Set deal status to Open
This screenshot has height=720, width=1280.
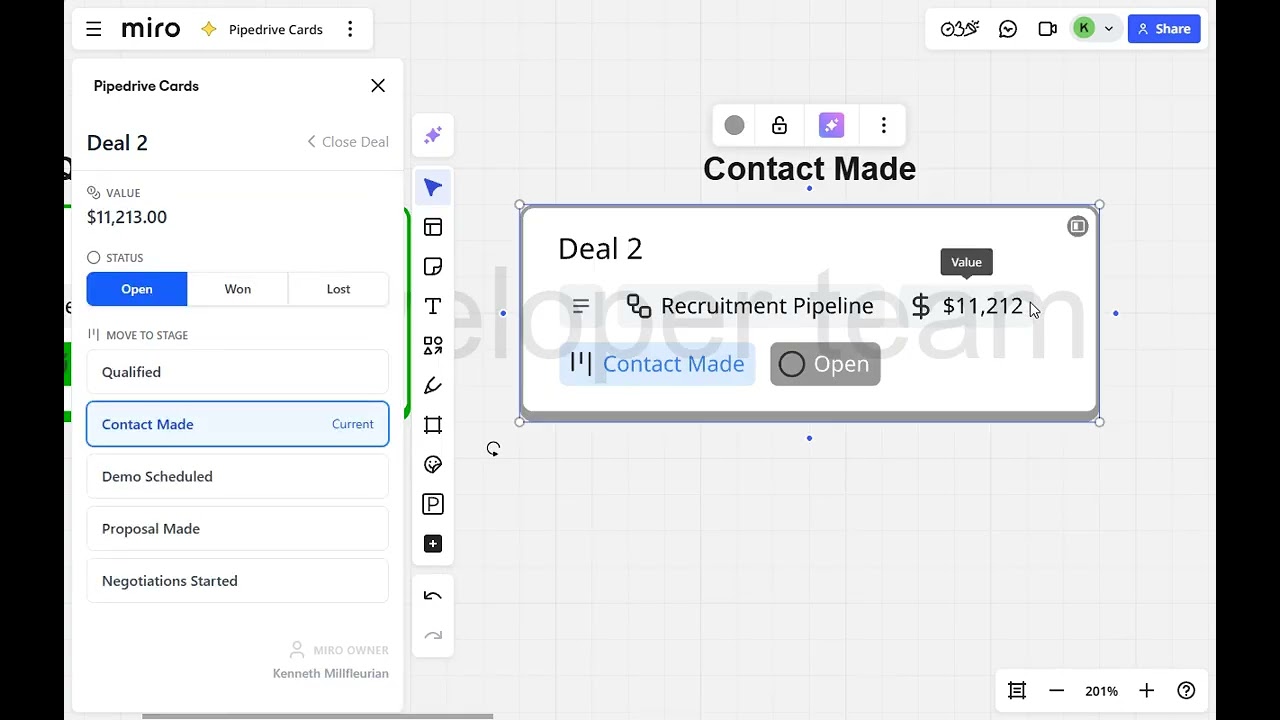coord(137,289)
